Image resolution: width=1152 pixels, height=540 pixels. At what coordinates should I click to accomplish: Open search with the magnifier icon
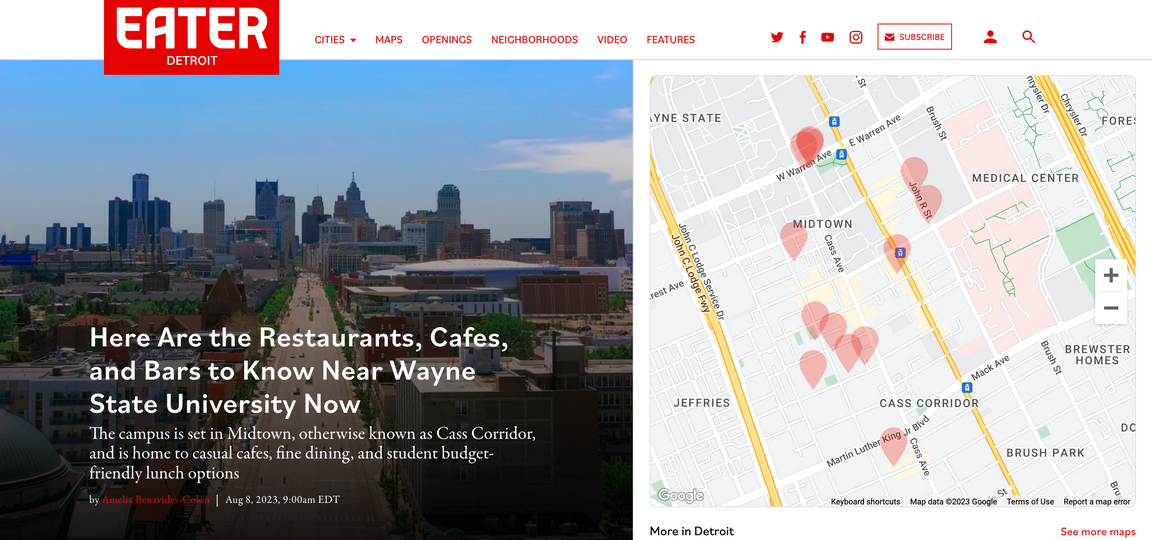1028,37
